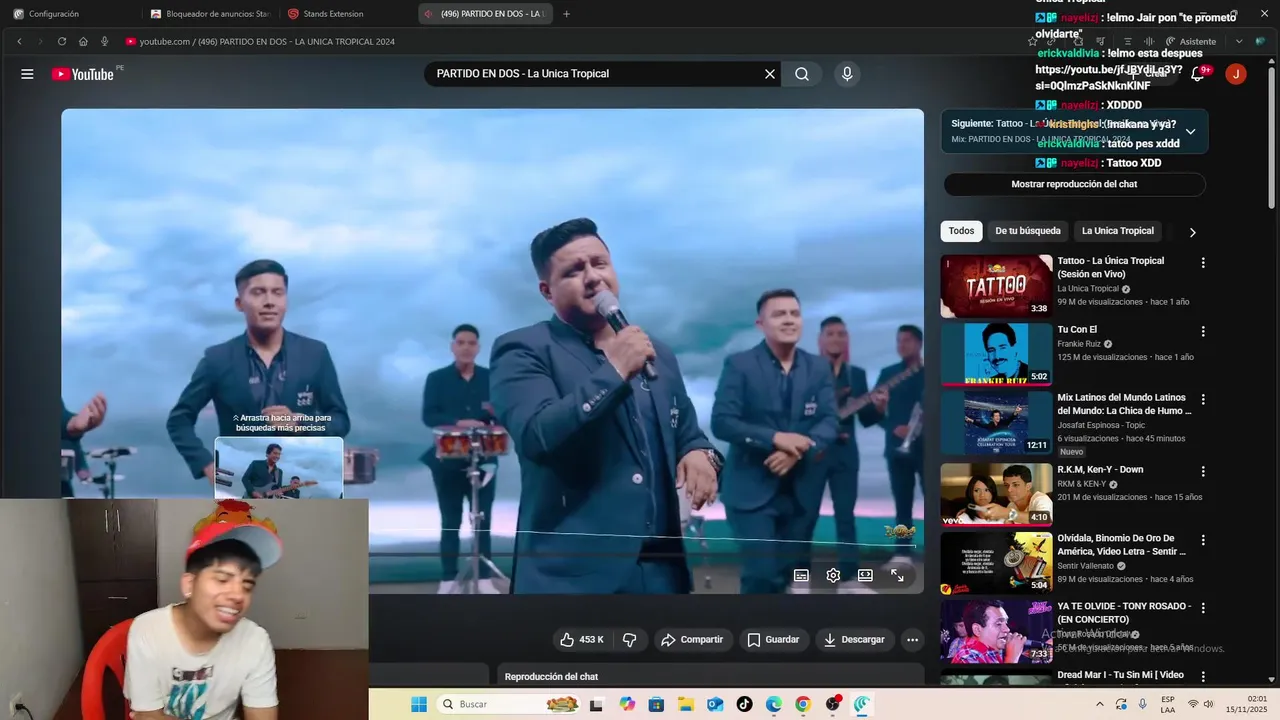1280x720 pixels.
Task: Click the address bar microphone icon
Action: pos(104,41)
